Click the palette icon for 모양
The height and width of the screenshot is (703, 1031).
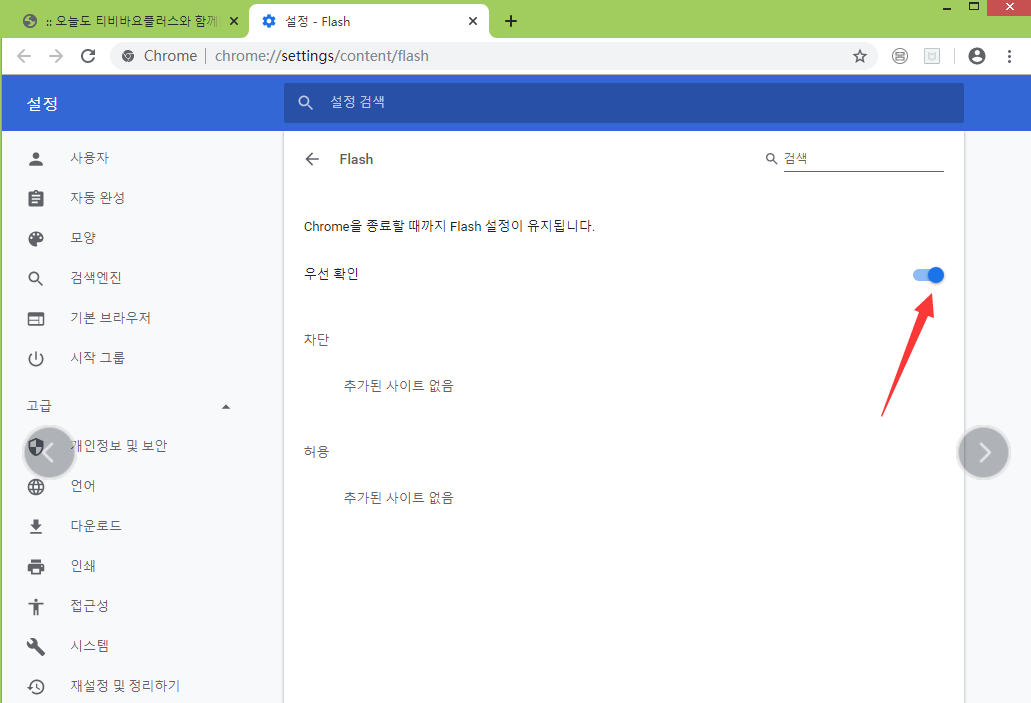tap(36, 239)
